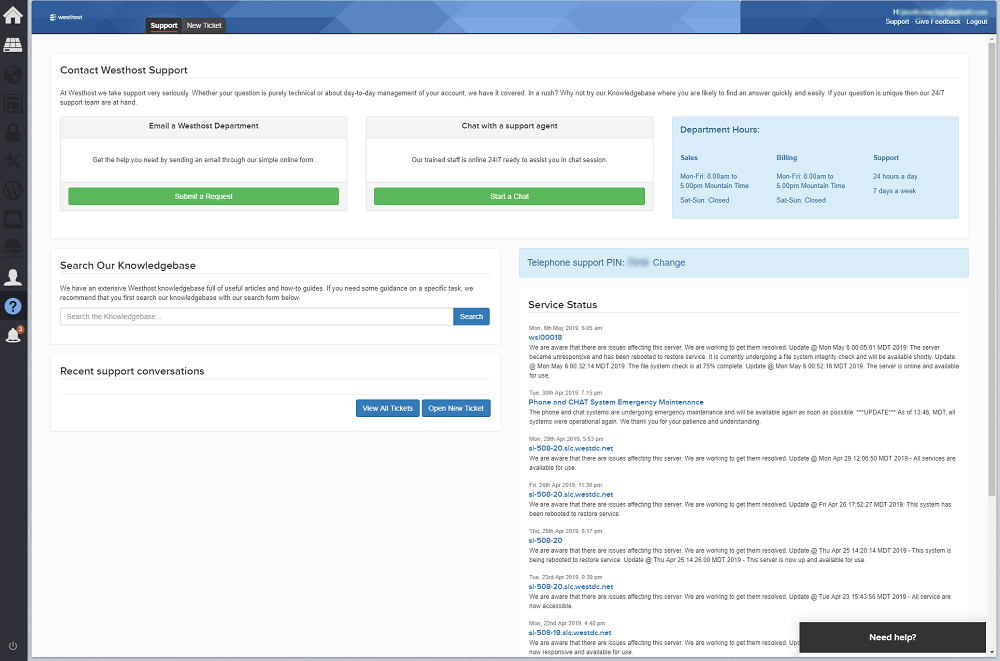This screenshot has width=1000, height=661.
Task: Click the '24 hours a day' Support hours text
Action: pos(895,176)
